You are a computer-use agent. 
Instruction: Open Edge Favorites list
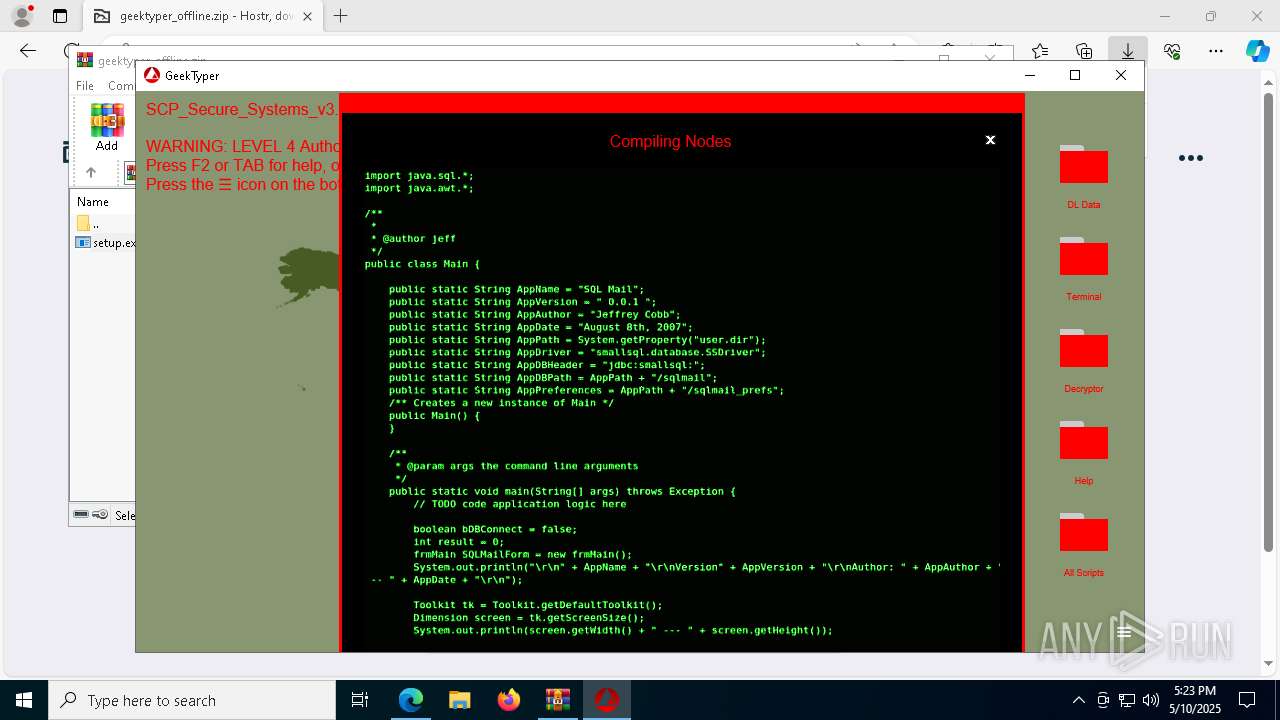tap(1040, 51)
